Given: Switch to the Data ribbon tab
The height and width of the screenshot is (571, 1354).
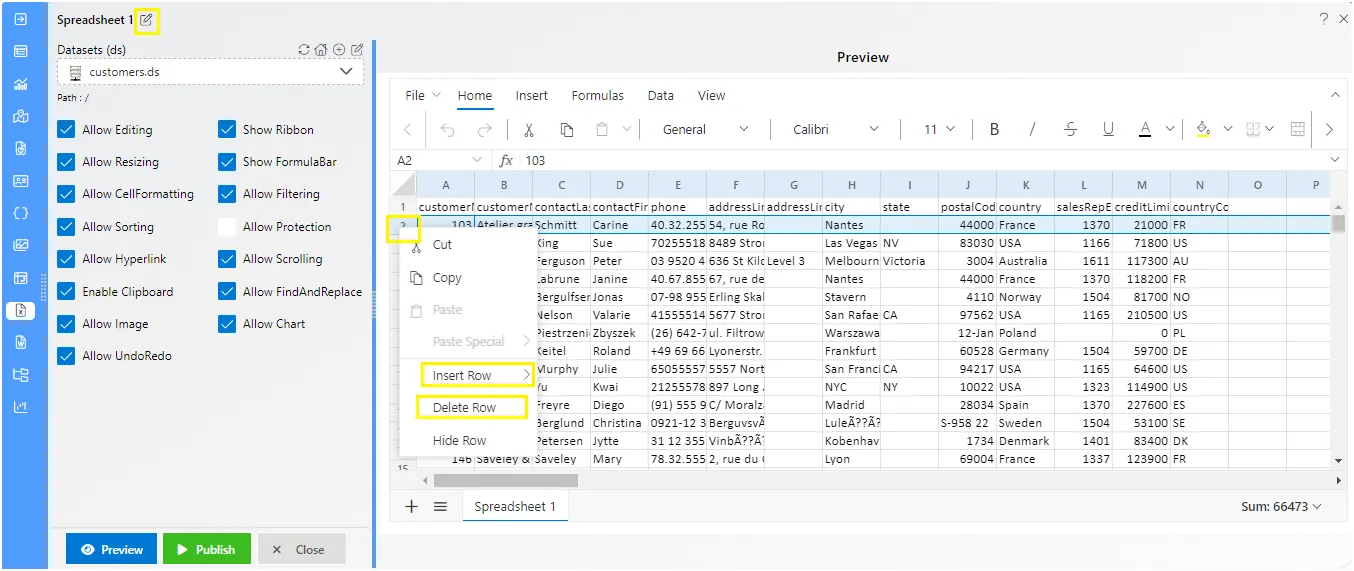Looking at the screenshot, I should 660,96.
